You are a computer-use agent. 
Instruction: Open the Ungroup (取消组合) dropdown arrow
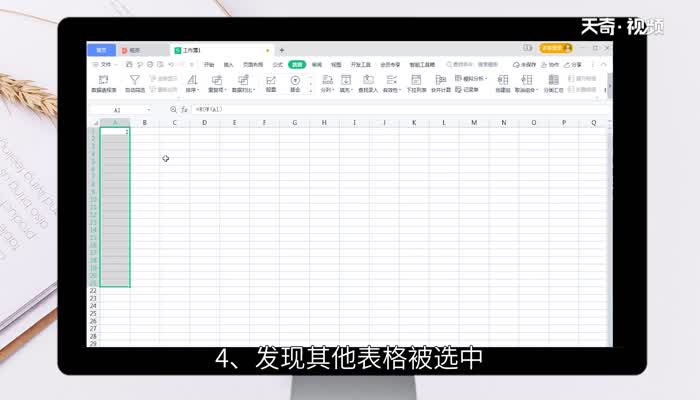537,90
